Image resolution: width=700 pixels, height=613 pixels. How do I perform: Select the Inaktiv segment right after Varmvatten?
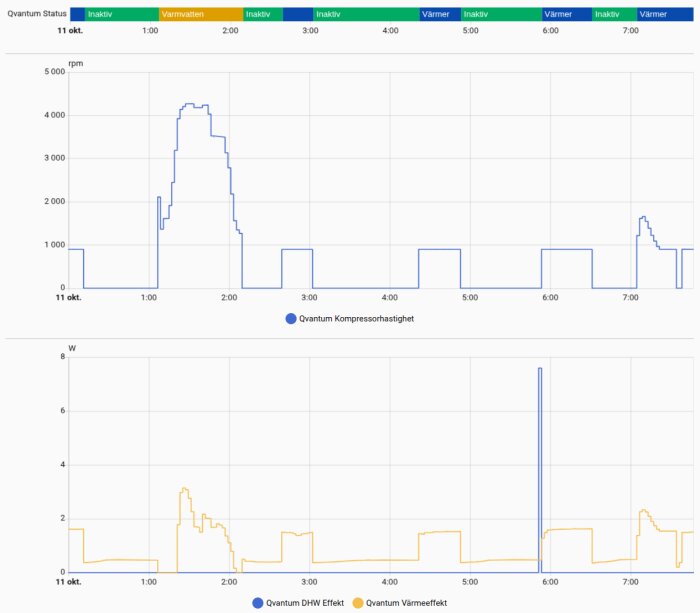coord(262,15)
